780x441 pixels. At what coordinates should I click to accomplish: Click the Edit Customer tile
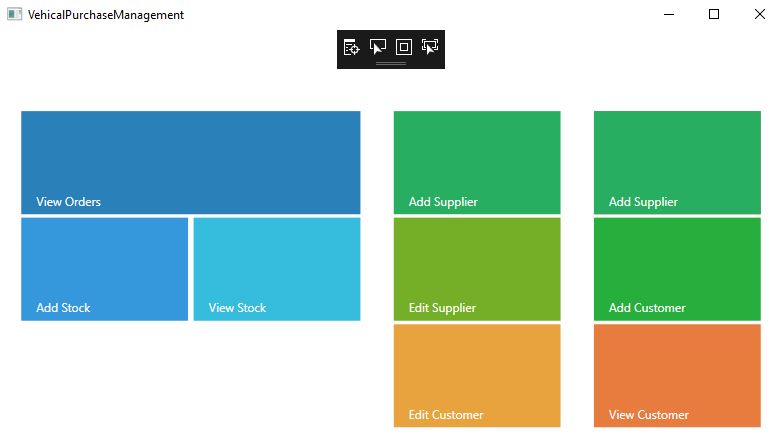(477, 375)
